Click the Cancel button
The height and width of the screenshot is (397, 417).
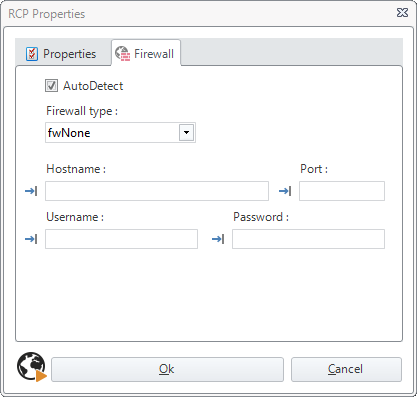tap(346, 369)
